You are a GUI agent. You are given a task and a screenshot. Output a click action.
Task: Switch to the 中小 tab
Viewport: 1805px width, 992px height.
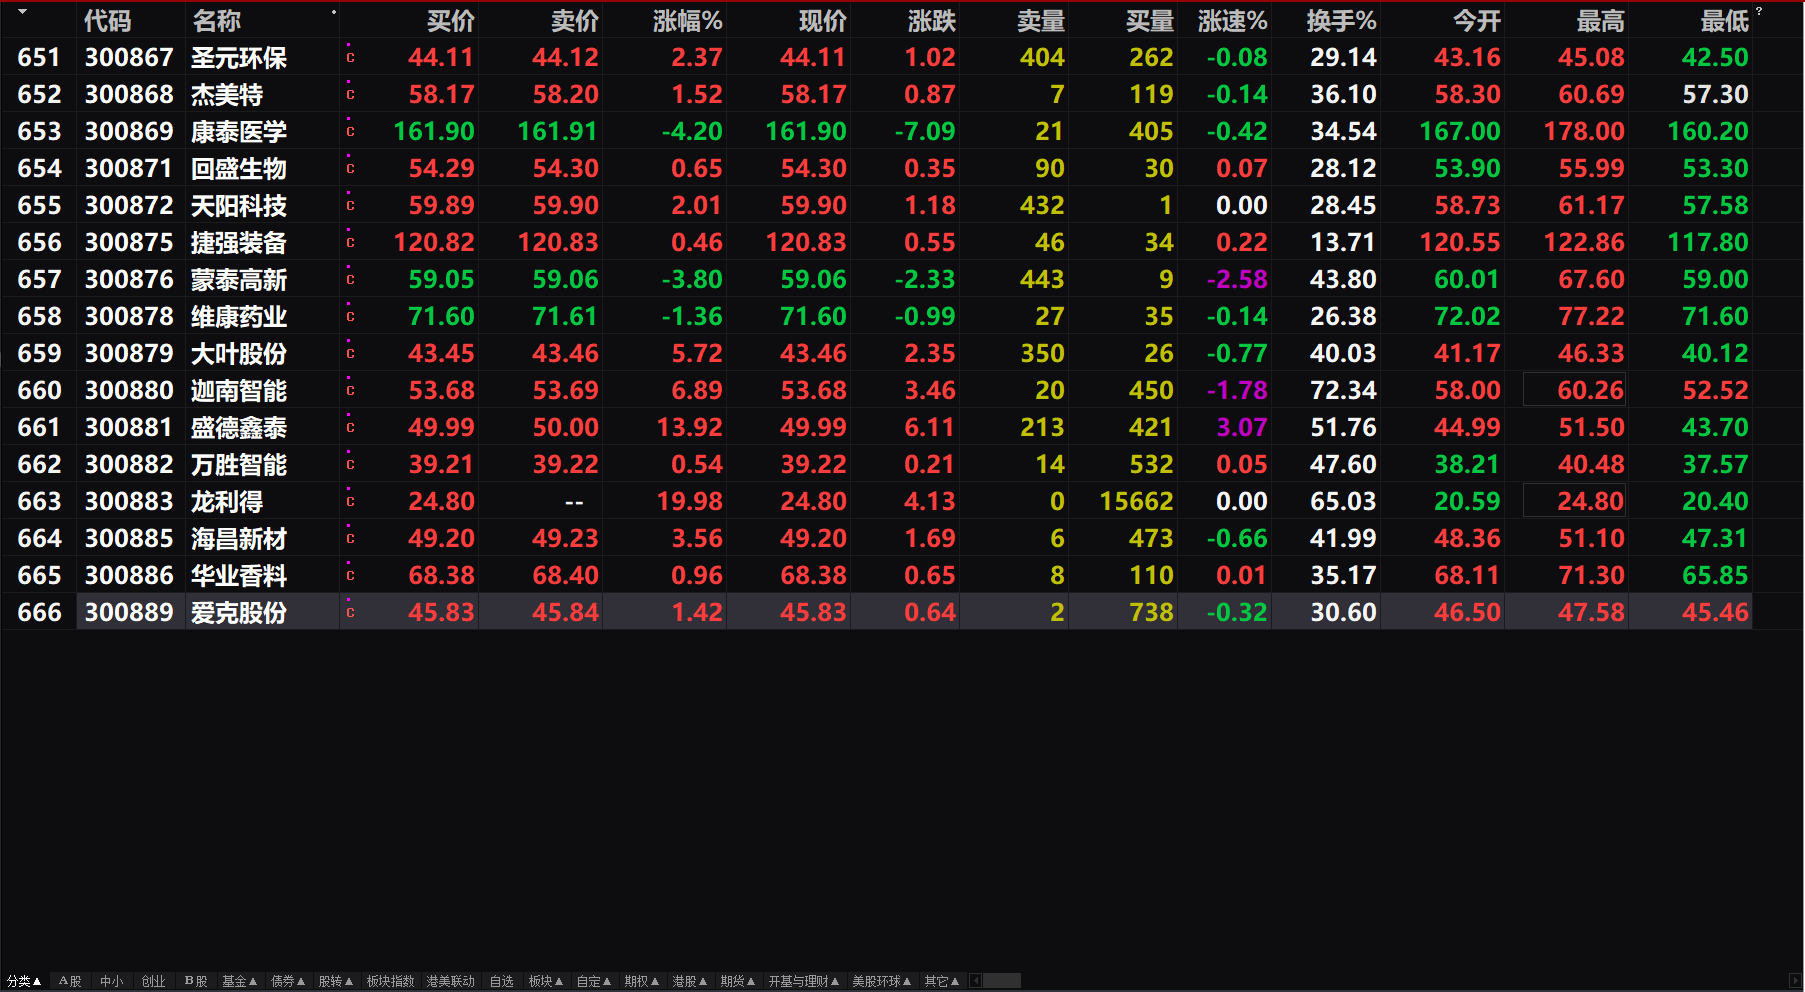[111, 981]
